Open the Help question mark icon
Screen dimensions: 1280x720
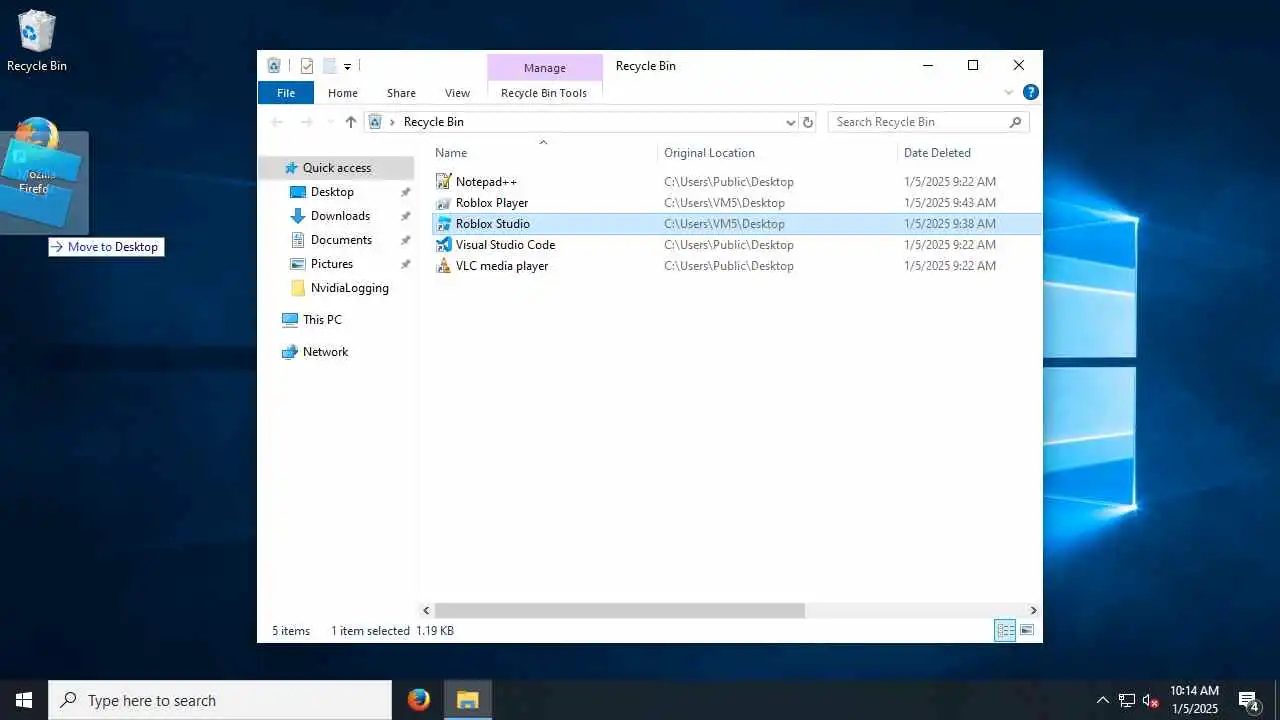tap(1031, 92)
